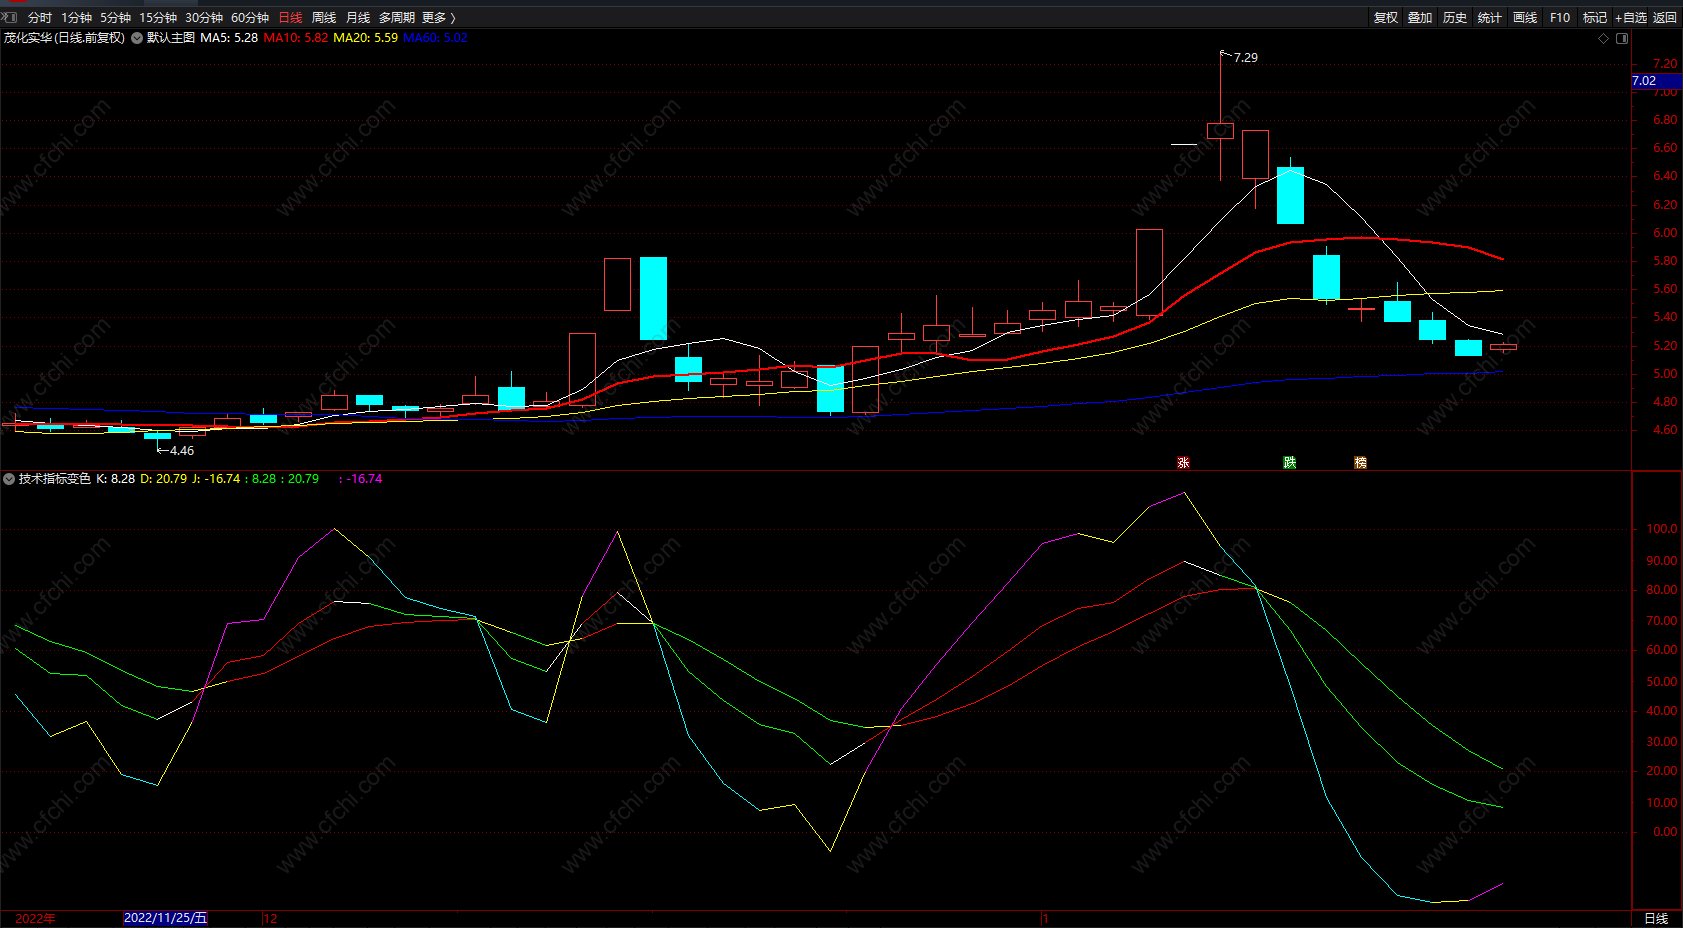Click the red 涨 marker icon
Image resolution: width=1683 pixels, height=928 pixels.
1183,462
